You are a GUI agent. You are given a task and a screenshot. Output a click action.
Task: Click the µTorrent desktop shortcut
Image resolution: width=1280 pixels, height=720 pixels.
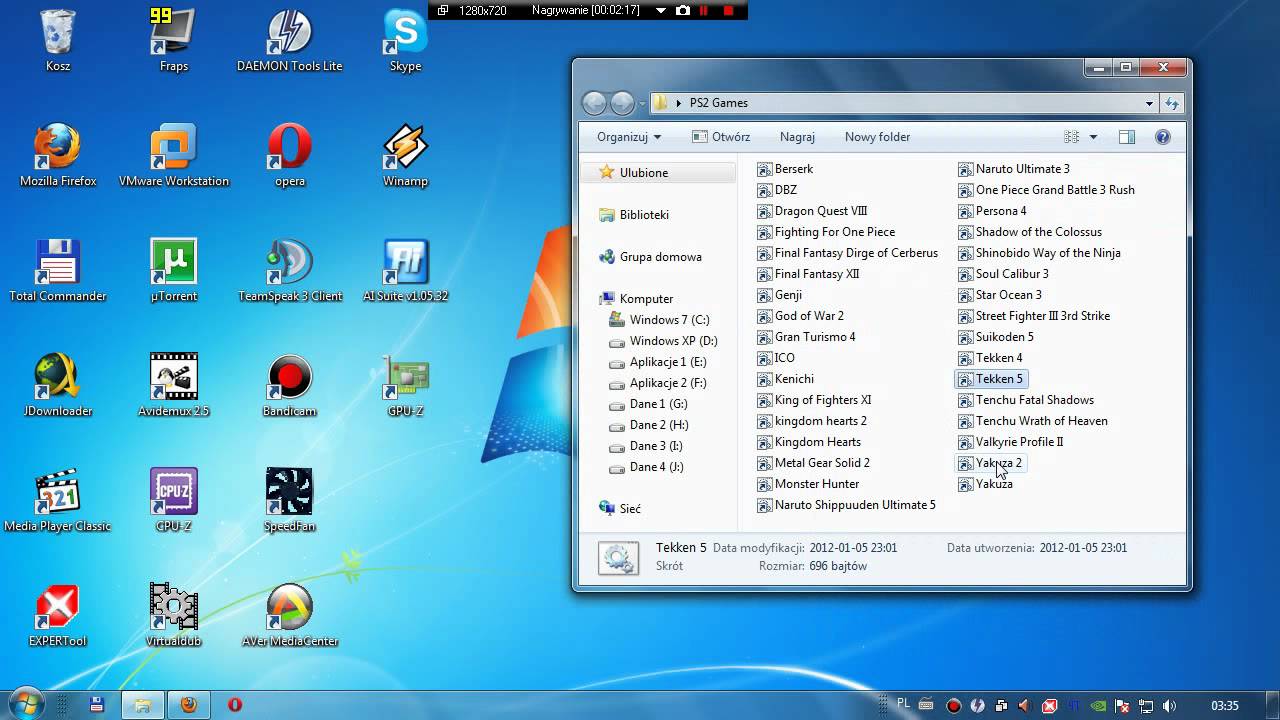[173, 271]
